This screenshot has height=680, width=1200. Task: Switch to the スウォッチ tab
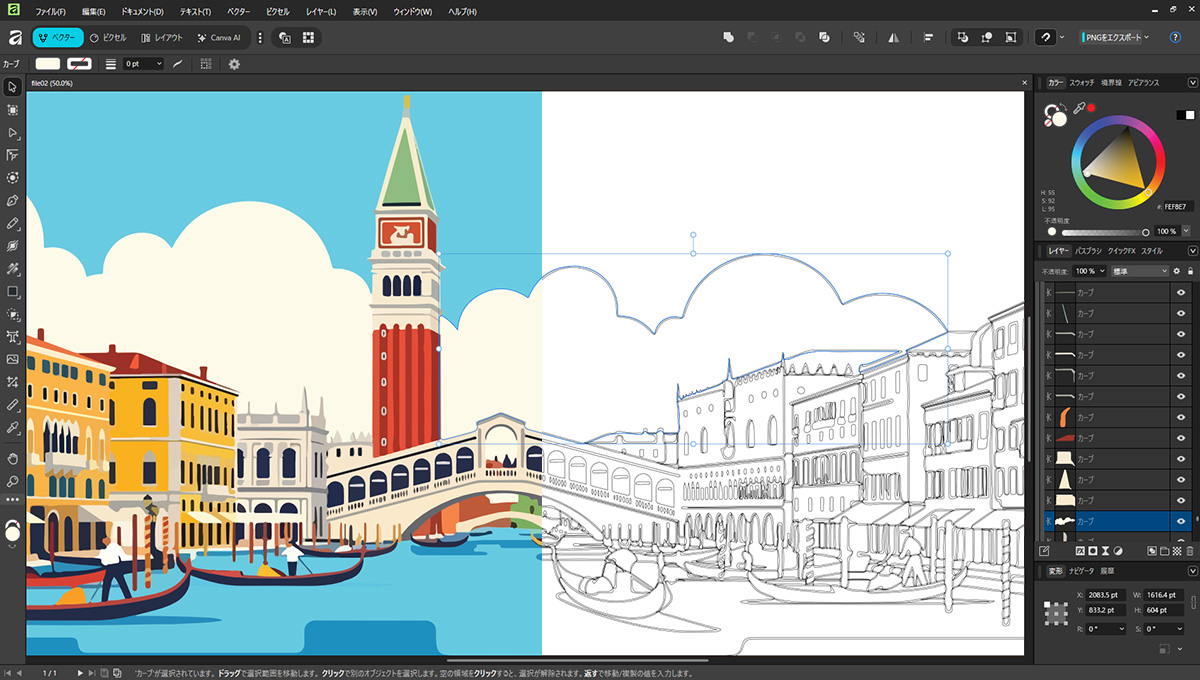click(1082, 82)
